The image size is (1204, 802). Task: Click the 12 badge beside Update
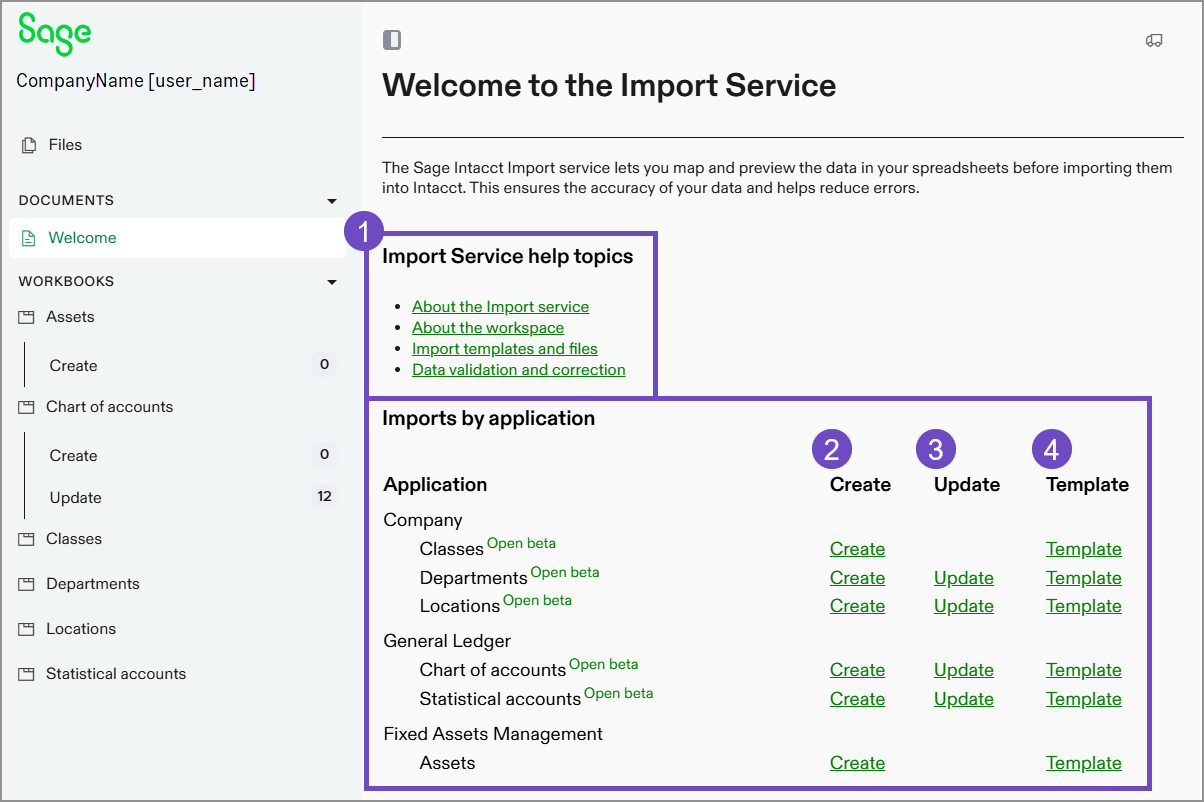pyautogui.click(x=324, y=497)
